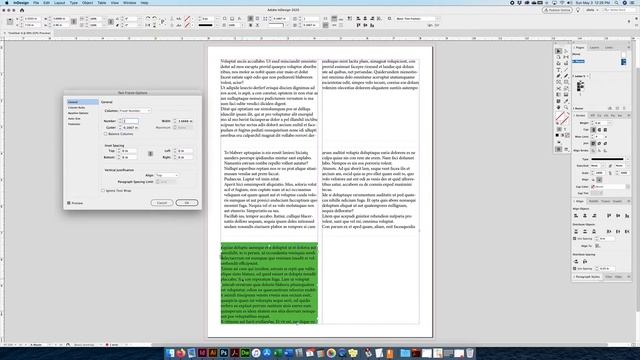
Task: Switch to the Layers panel tab
Action: coord(595,47)
